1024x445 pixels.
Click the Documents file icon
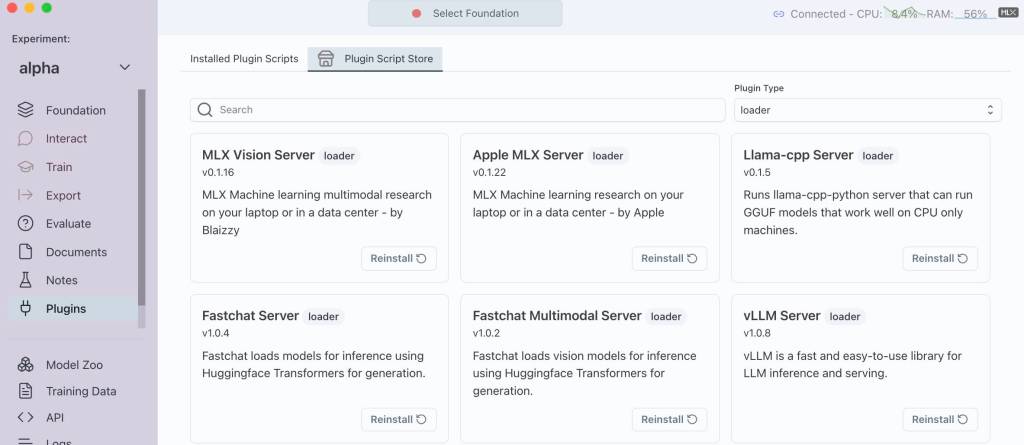(26, 252)
